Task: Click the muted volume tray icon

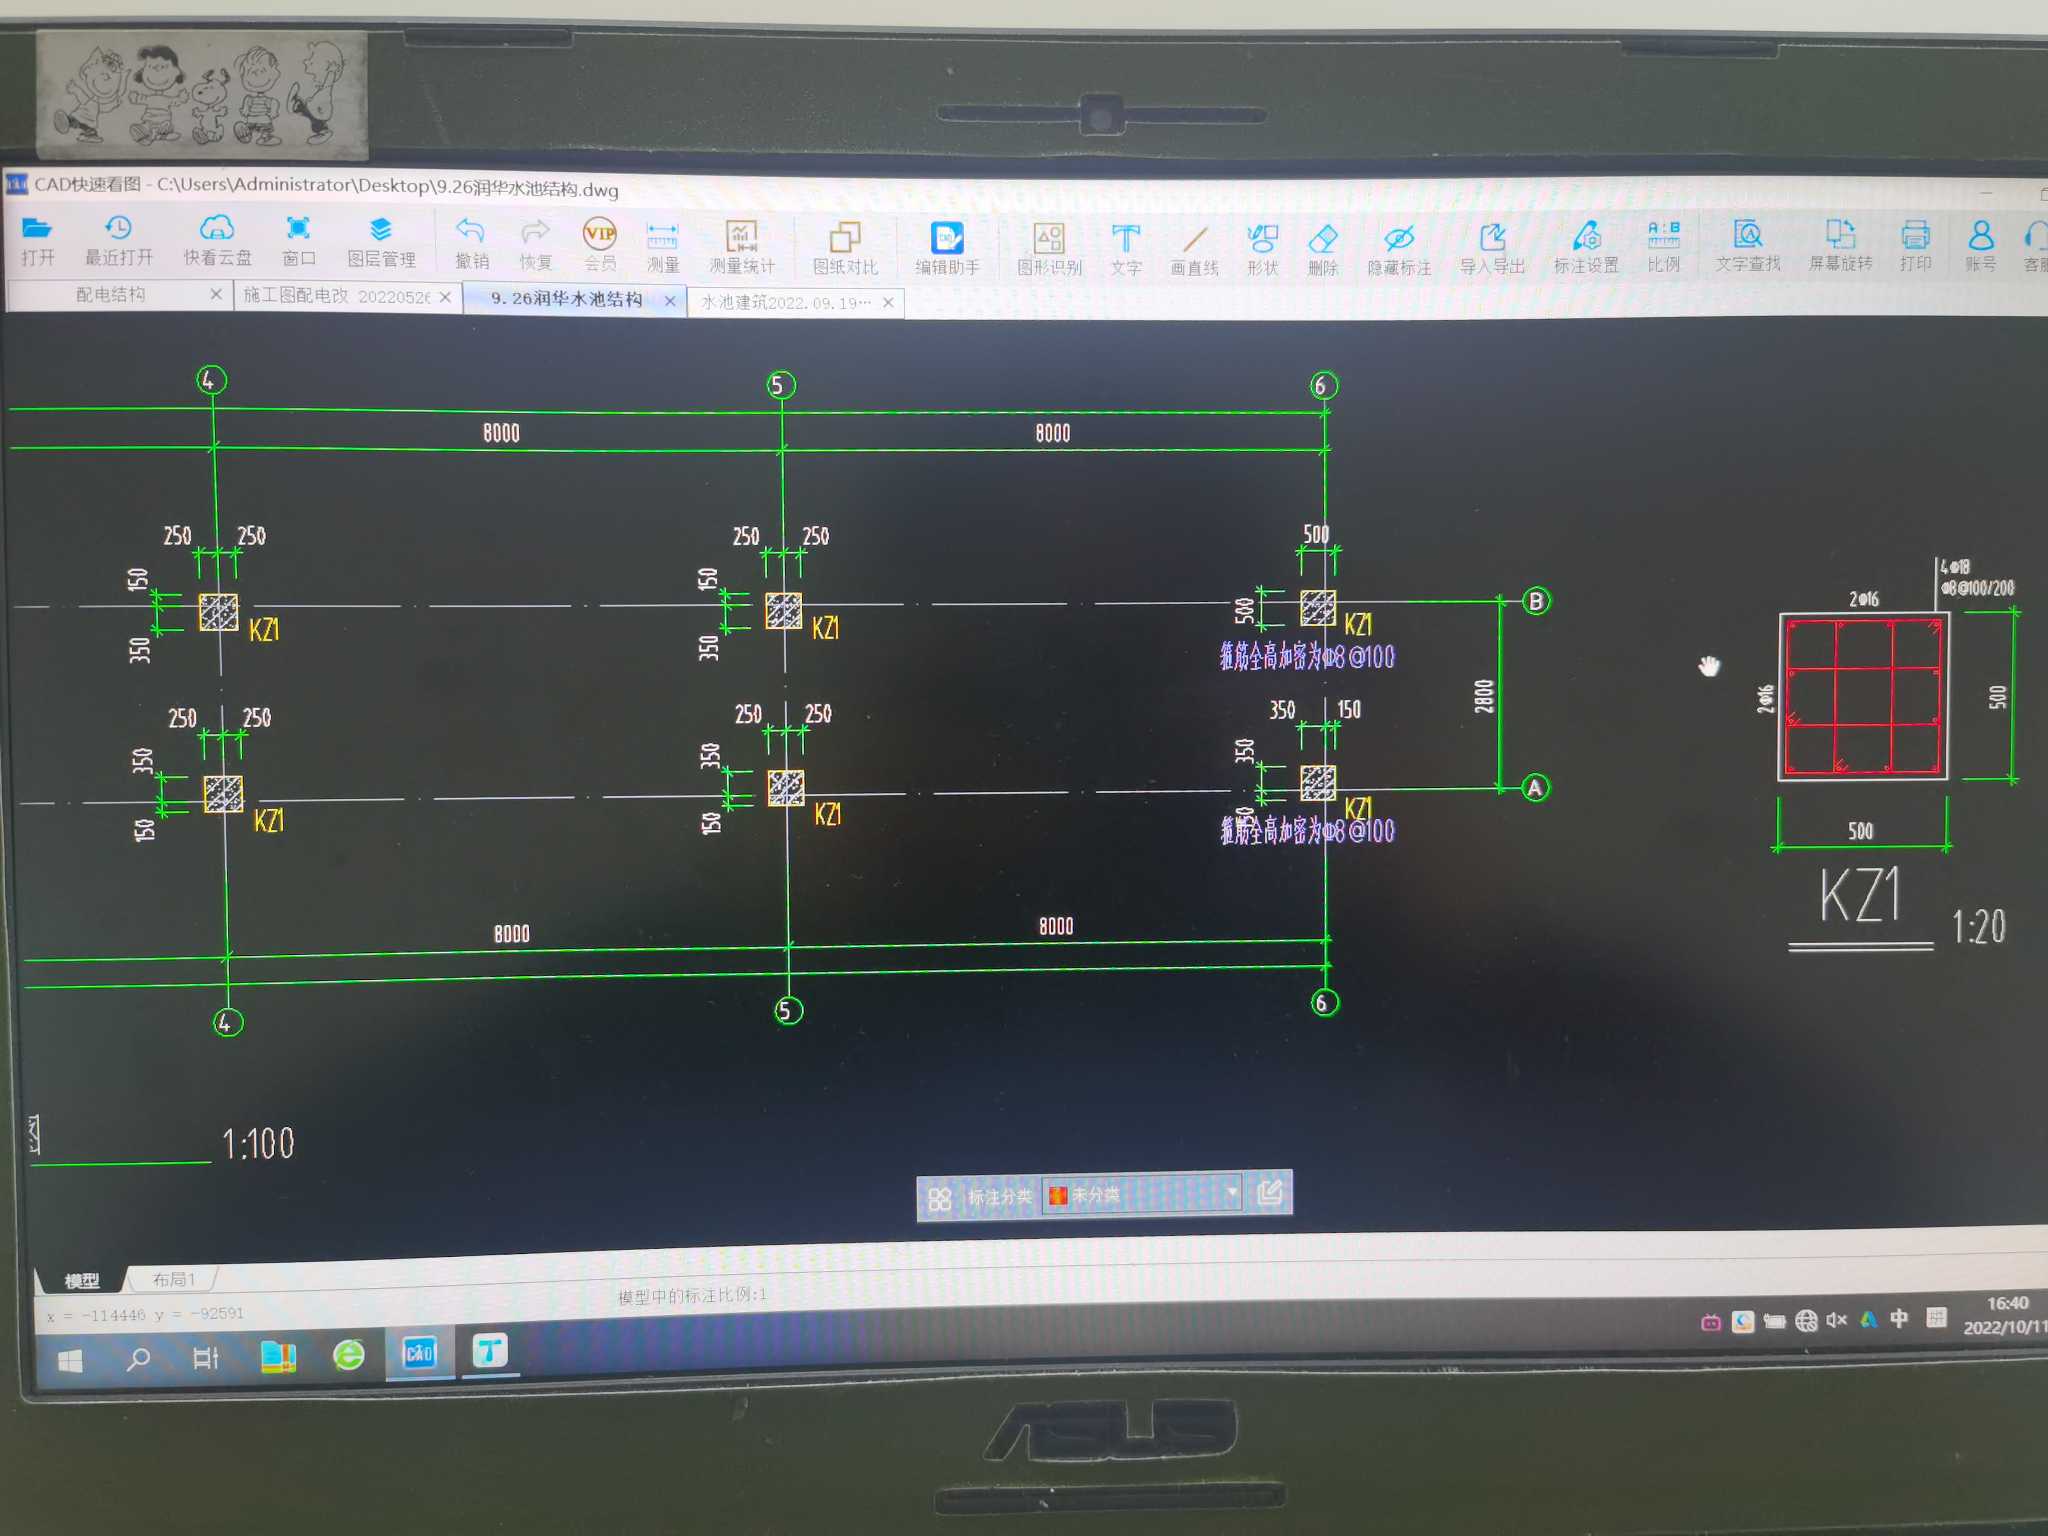Action: [1836, 1321]
